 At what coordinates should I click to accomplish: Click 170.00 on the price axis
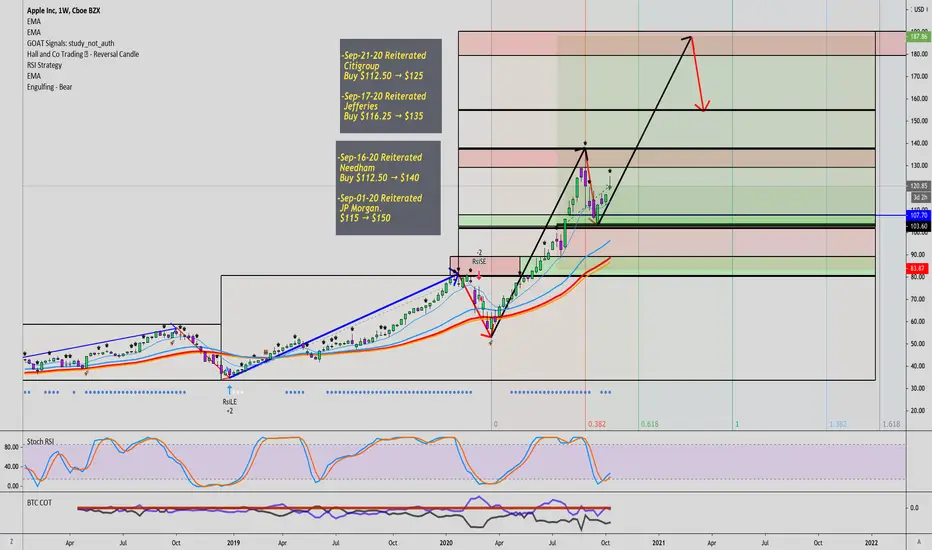919,77
